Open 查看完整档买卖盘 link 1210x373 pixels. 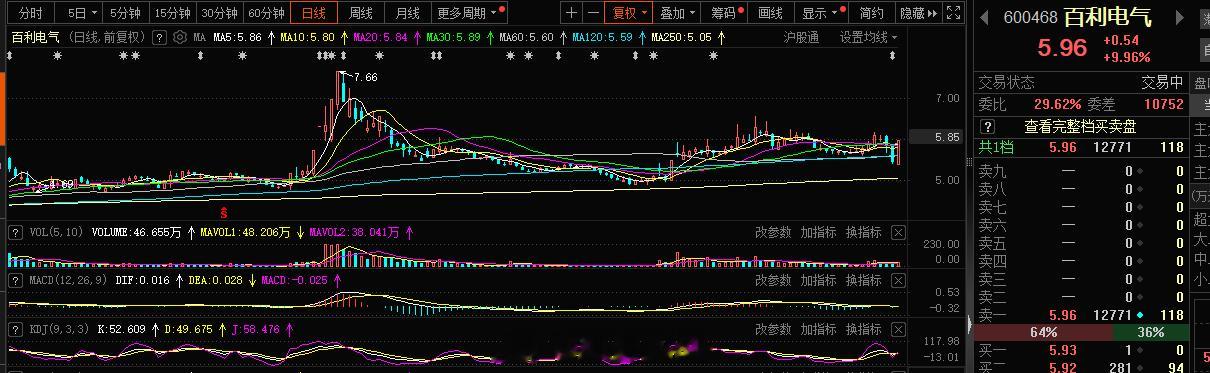pyautogui.click(x=1080, y=127)
